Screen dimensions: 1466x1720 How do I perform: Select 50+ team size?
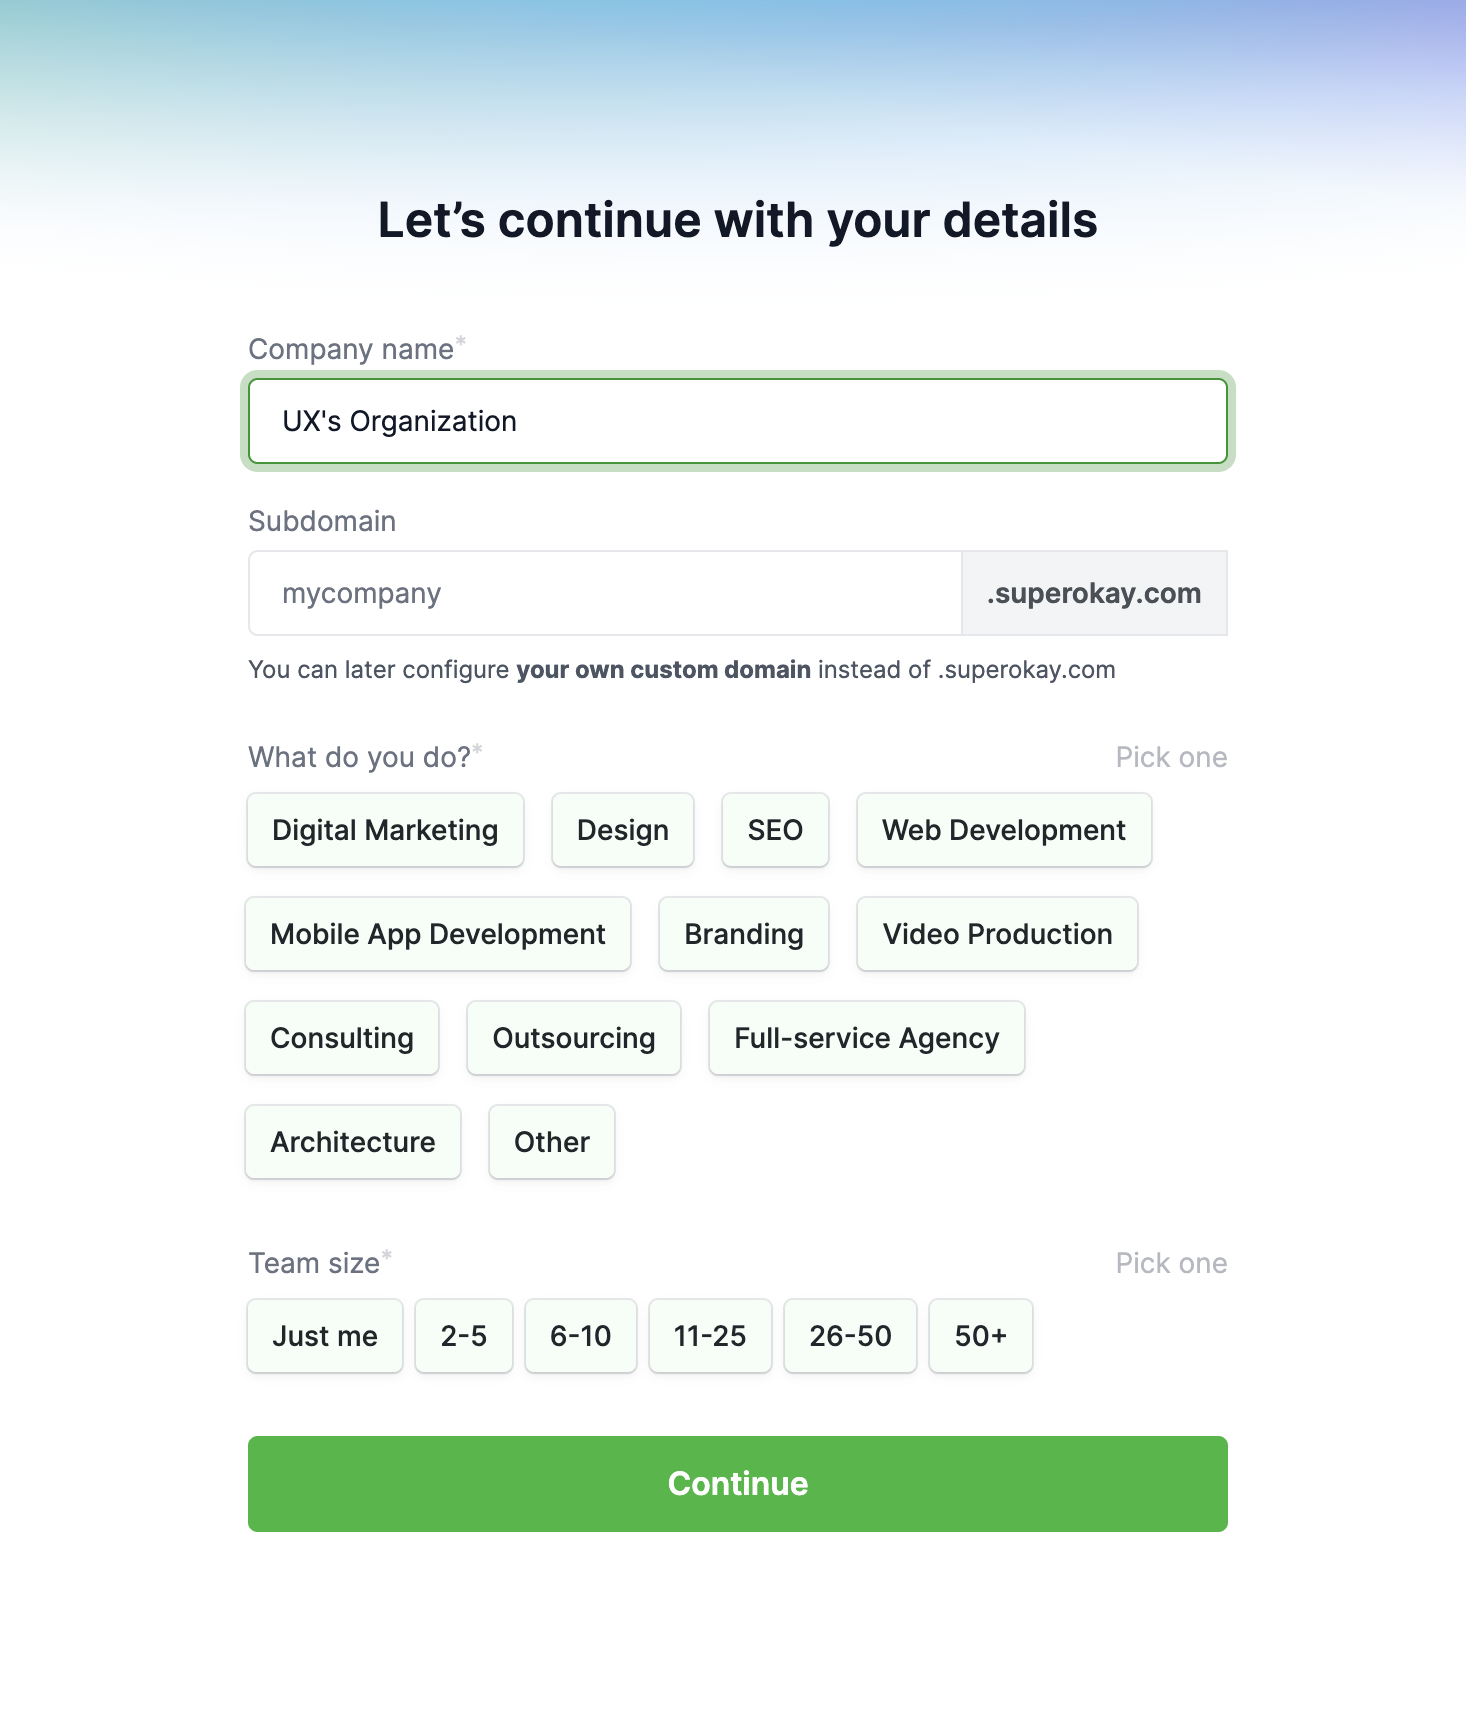980,1336
